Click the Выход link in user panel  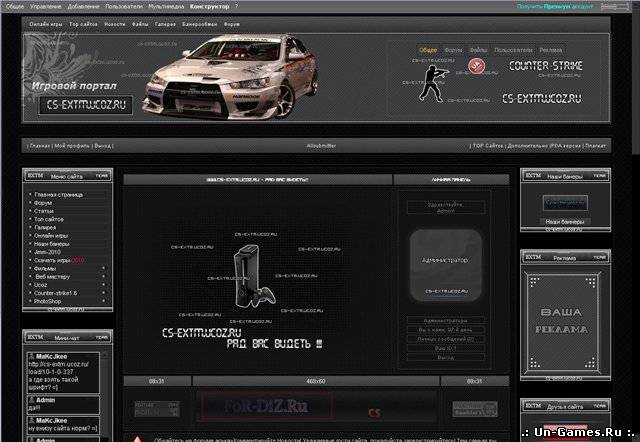pyautogui.click(x=431, y=357)
